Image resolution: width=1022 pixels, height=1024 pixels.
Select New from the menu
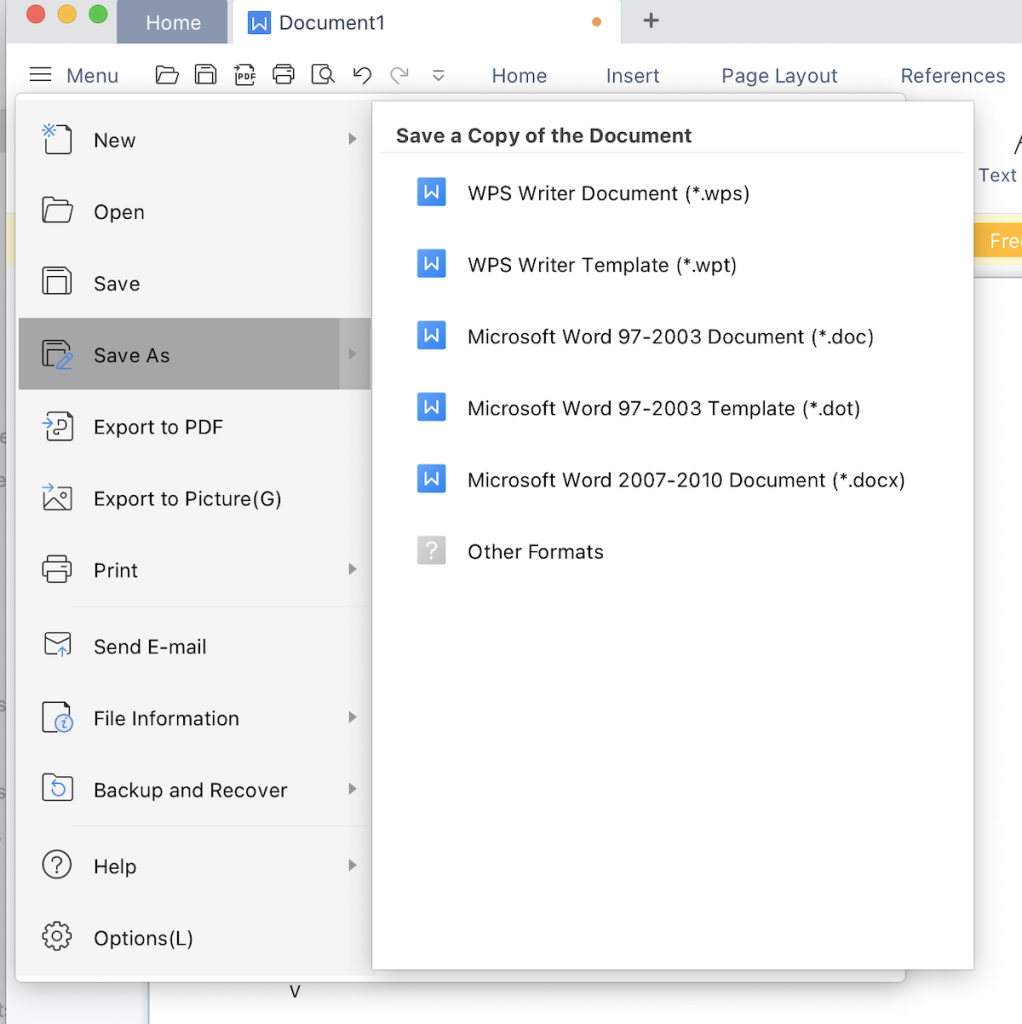(195, 139)
